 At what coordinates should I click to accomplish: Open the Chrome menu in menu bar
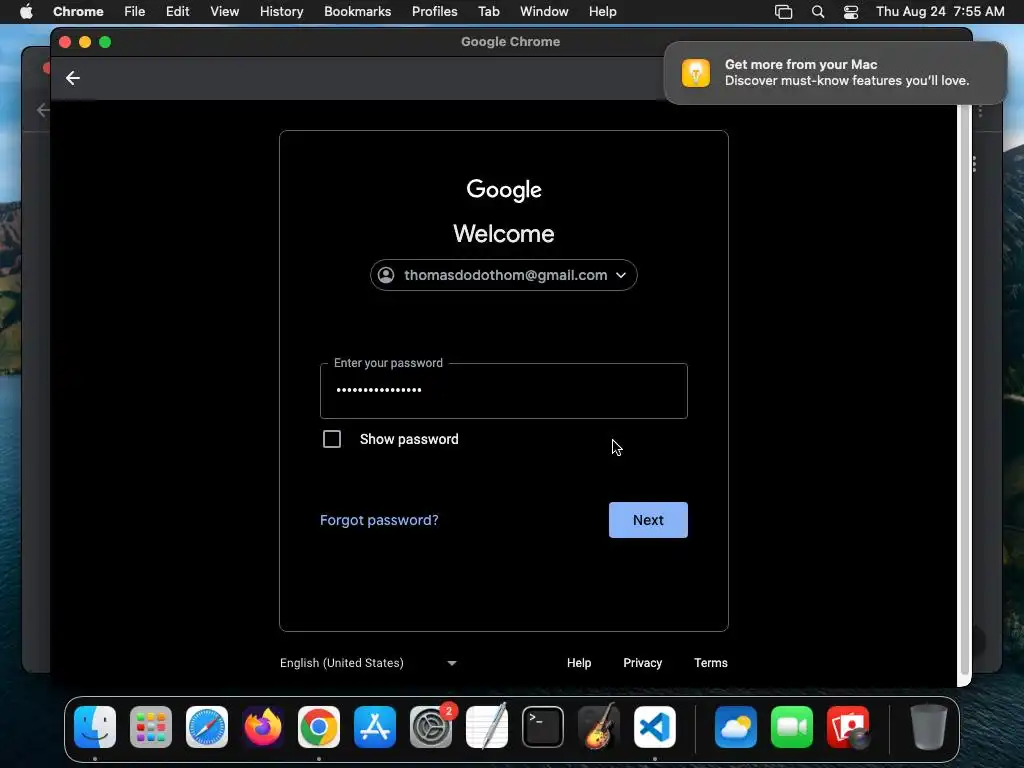(x=78, y=11)
